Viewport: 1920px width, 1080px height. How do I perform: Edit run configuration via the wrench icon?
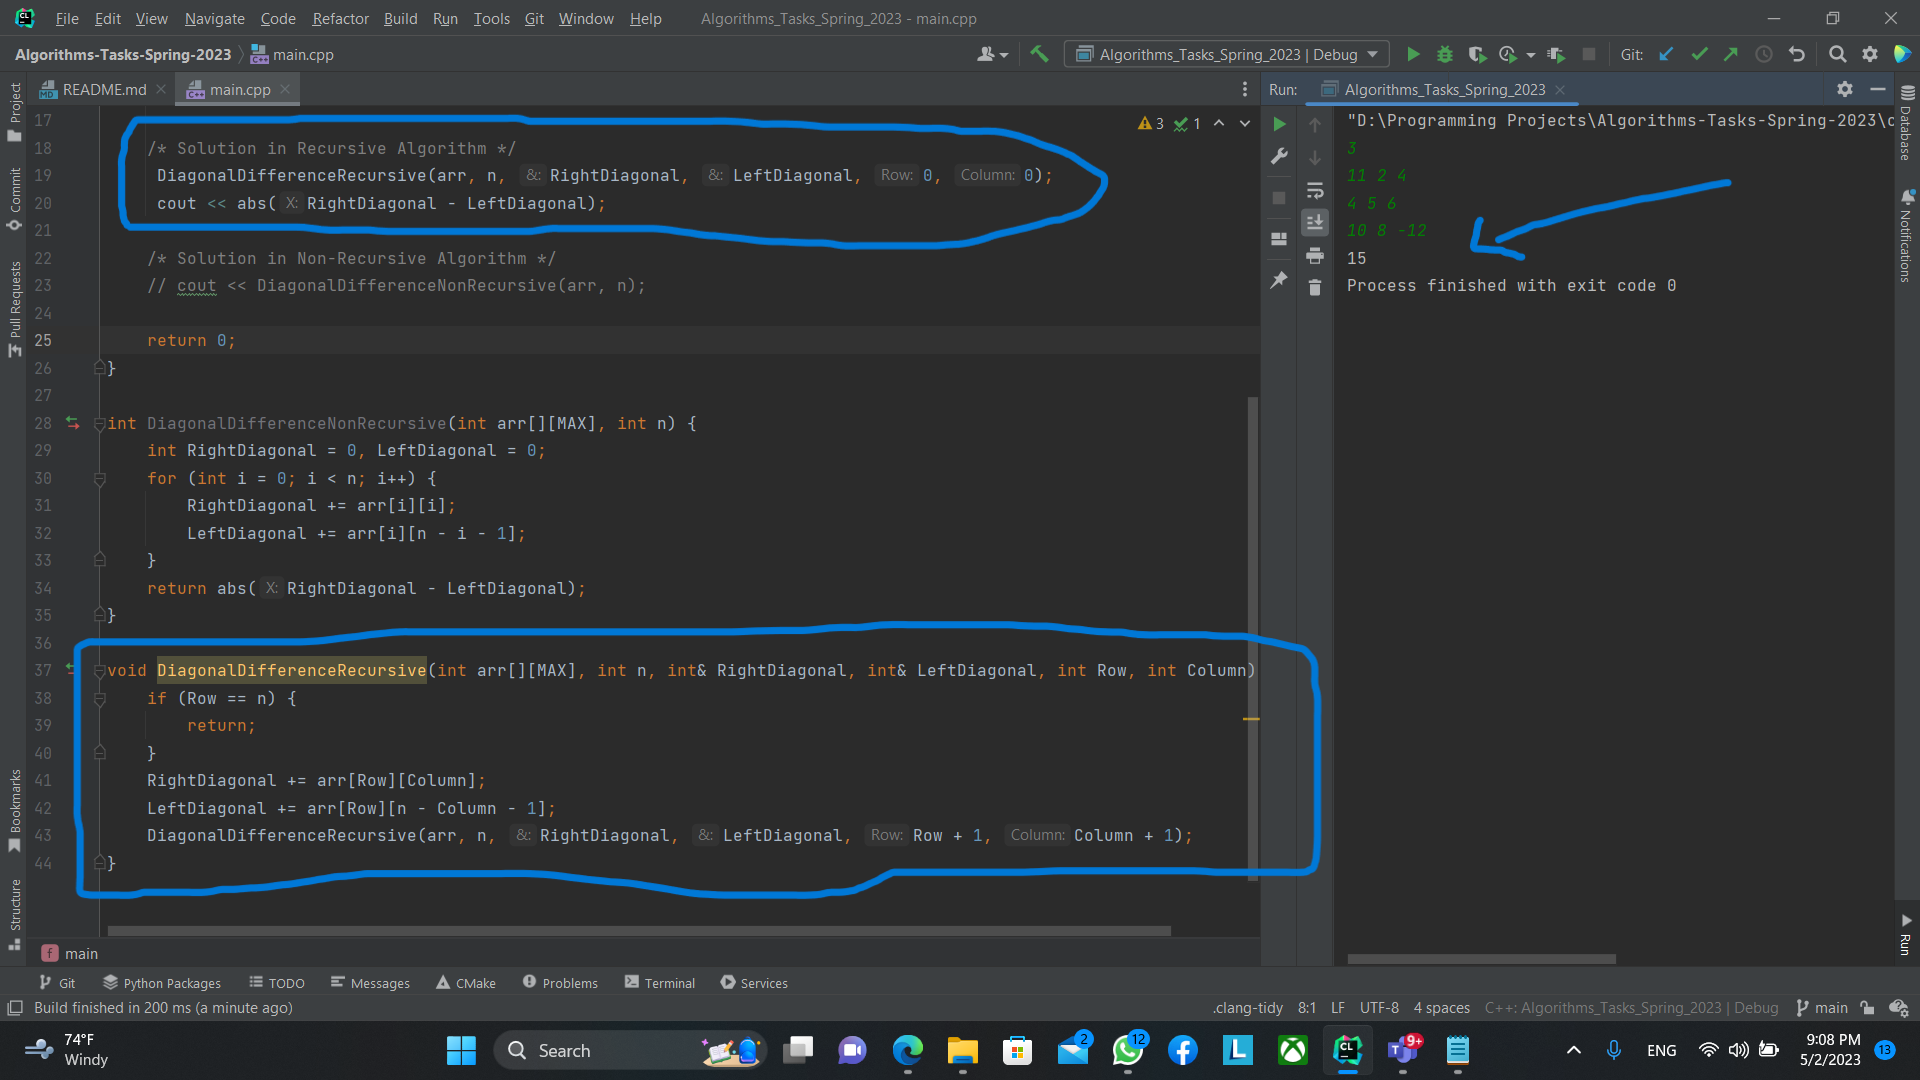click(1278, 156)
